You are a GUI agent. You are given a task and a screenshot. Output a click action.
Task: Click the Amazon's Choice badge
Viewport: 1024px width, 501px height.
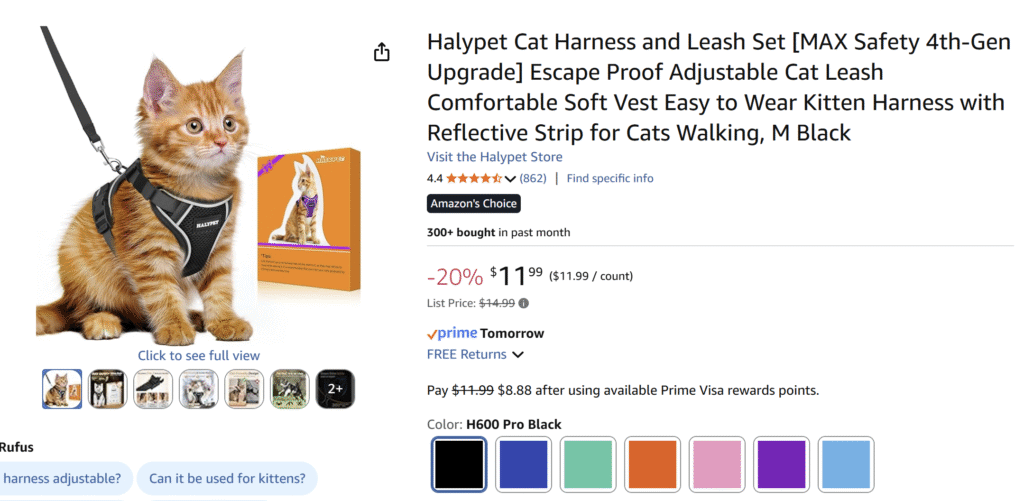[474, 204]
